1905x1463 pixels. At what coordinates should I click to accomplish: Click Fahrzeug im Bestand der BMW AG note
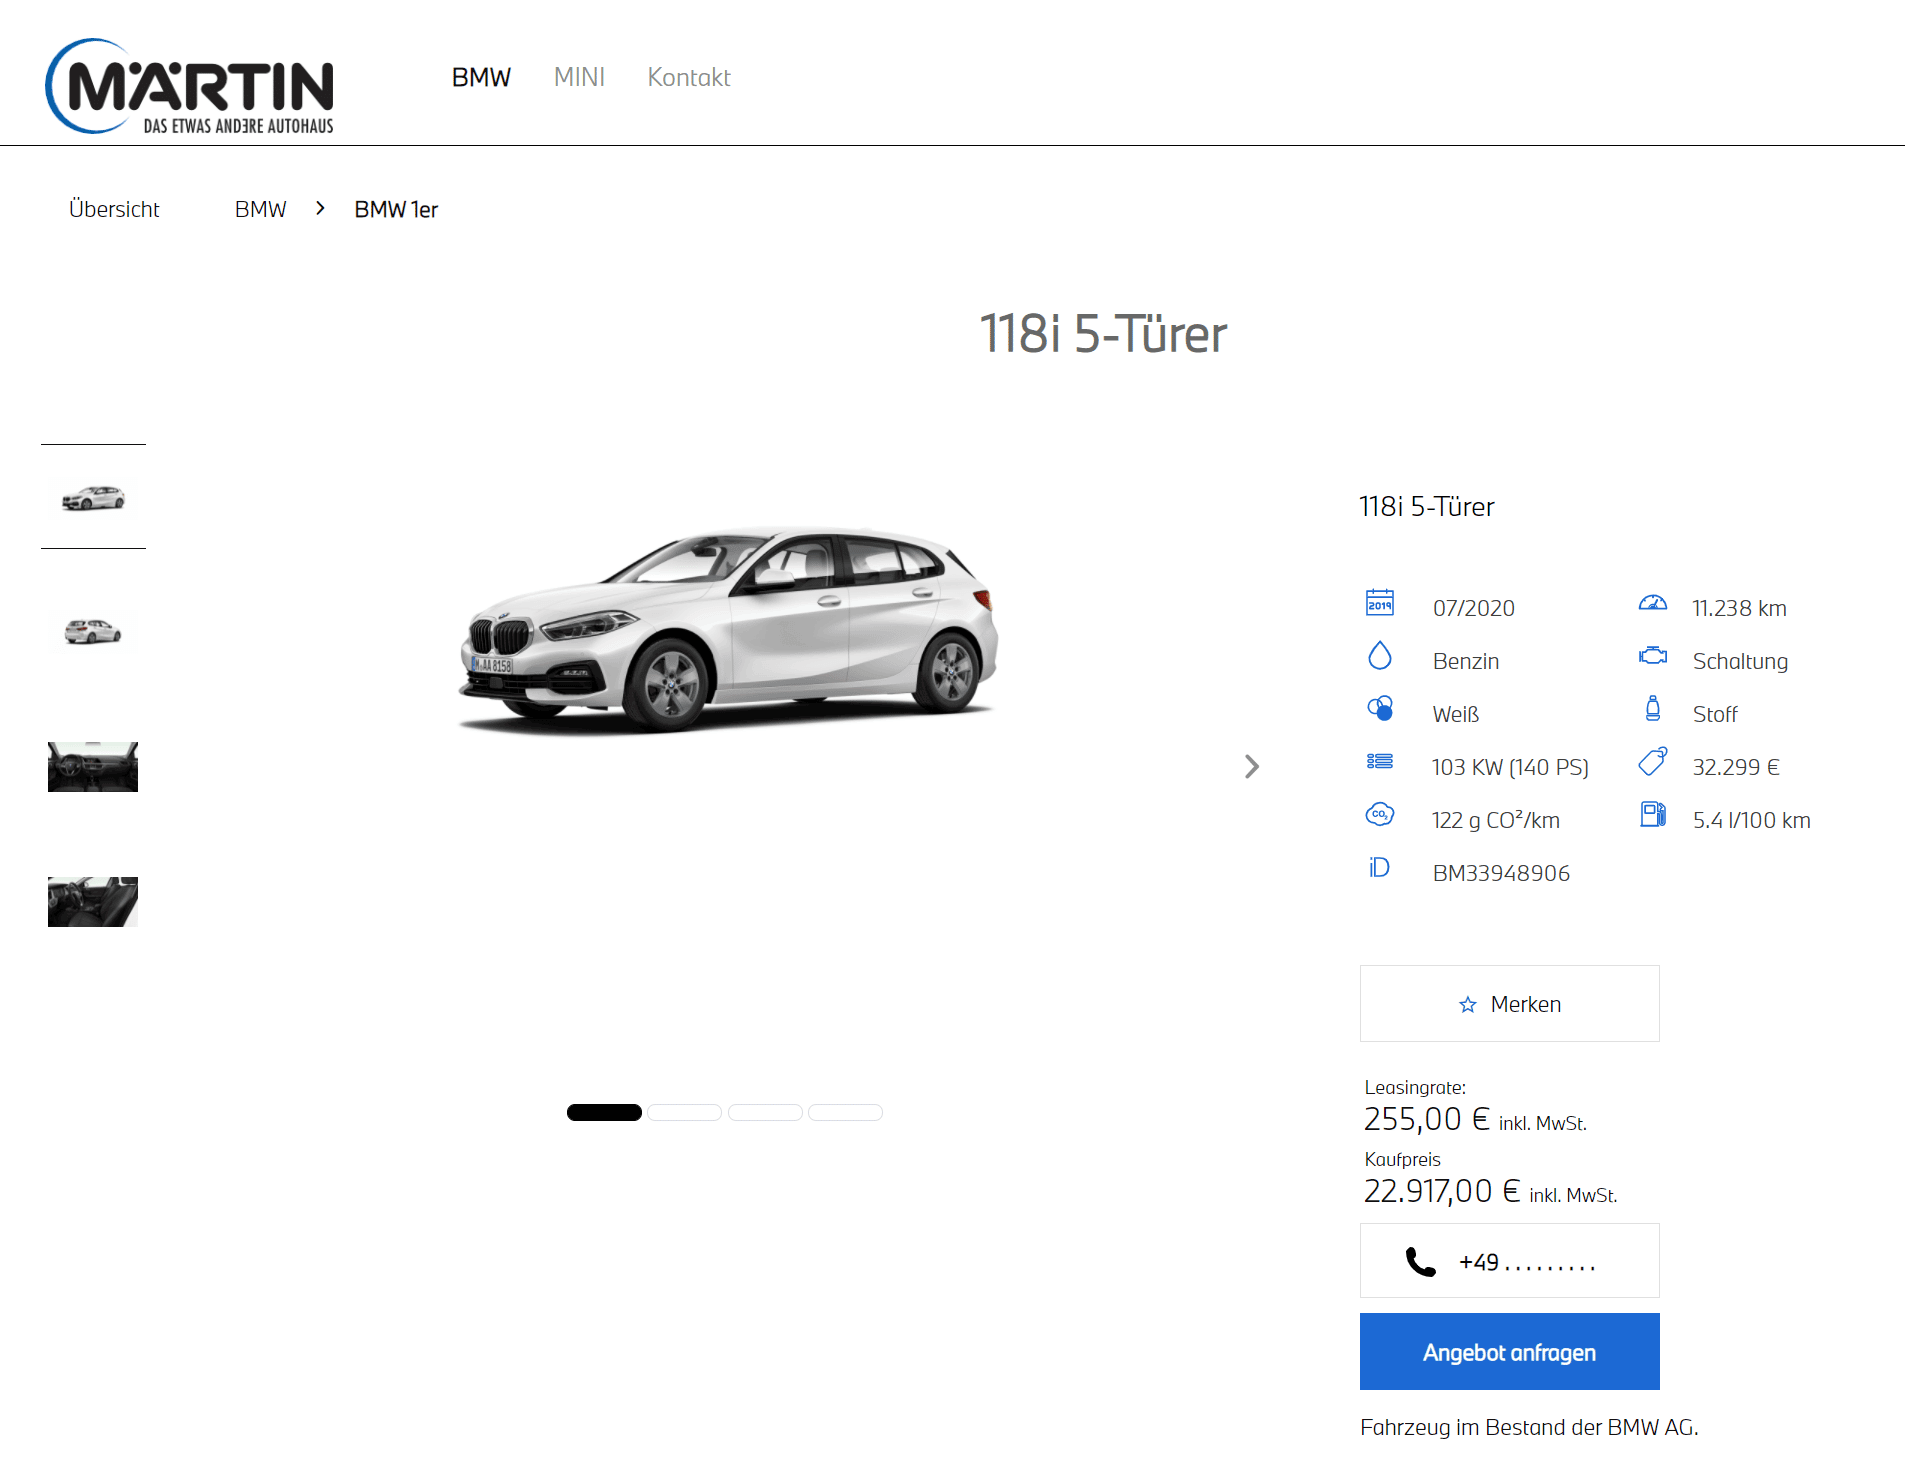pos(1529,1427)
